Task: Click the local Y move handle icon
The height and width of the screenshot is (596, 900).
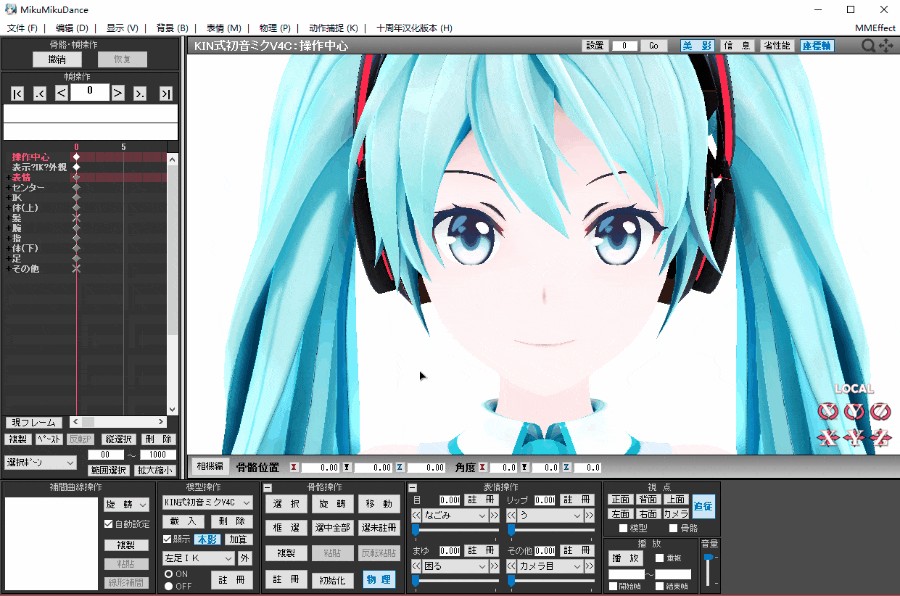Action: 854,438
